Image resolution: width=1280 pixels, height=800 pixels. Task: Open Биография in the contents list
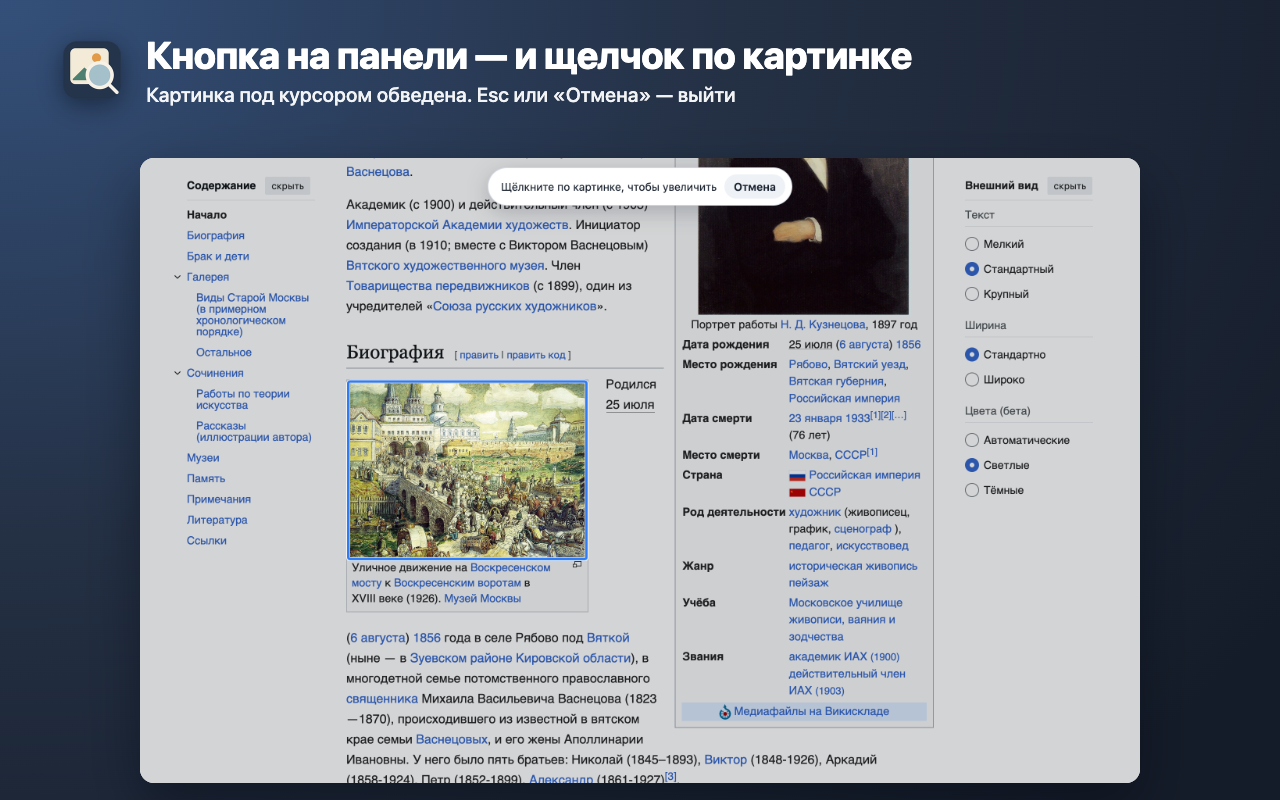coord(215,236)
